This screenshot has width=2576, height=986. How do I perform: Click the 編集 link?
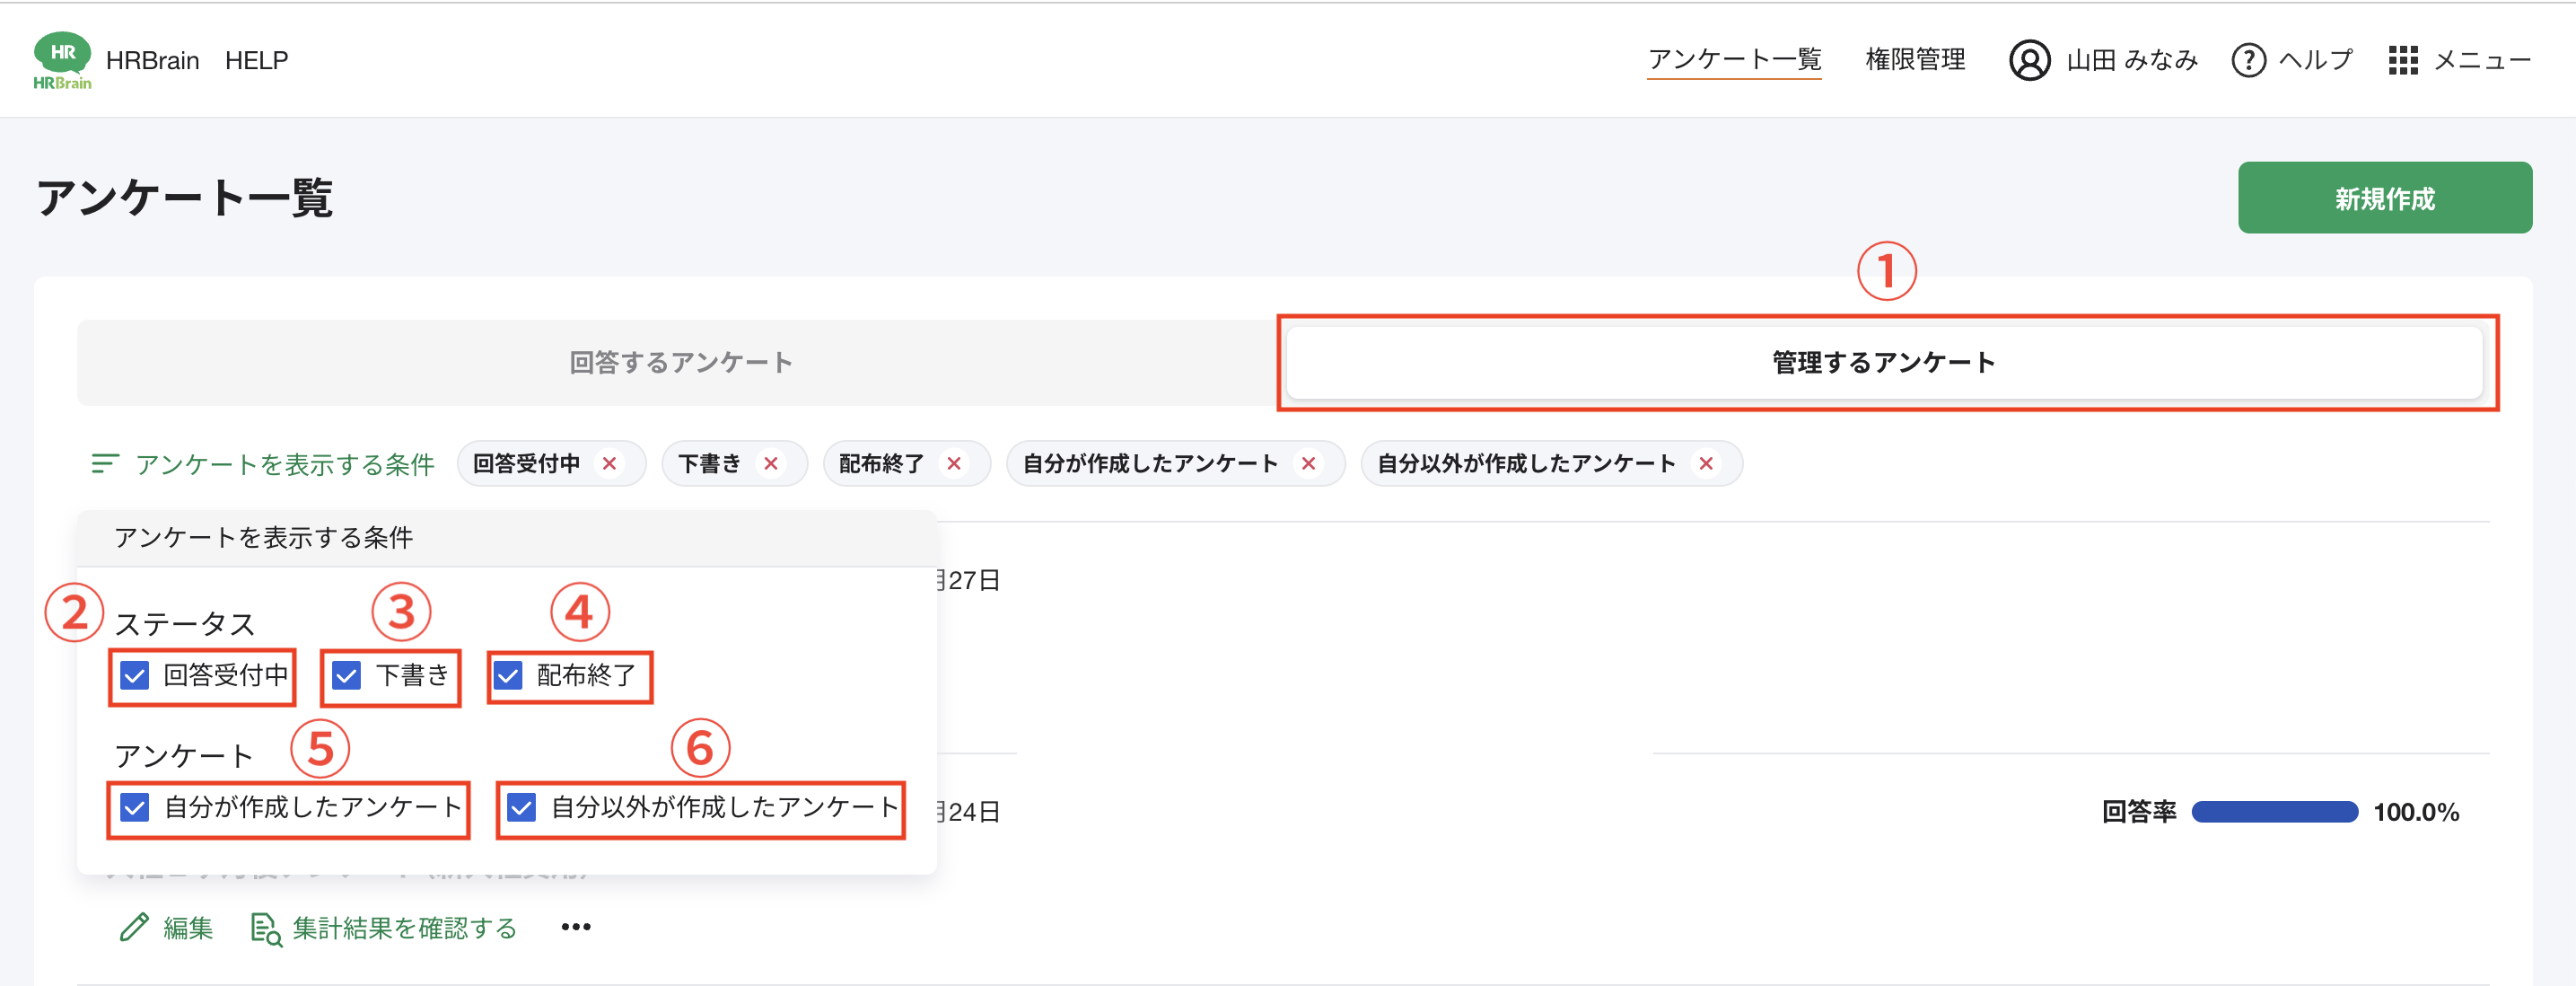pyautogui.click(x=188, y=927)
